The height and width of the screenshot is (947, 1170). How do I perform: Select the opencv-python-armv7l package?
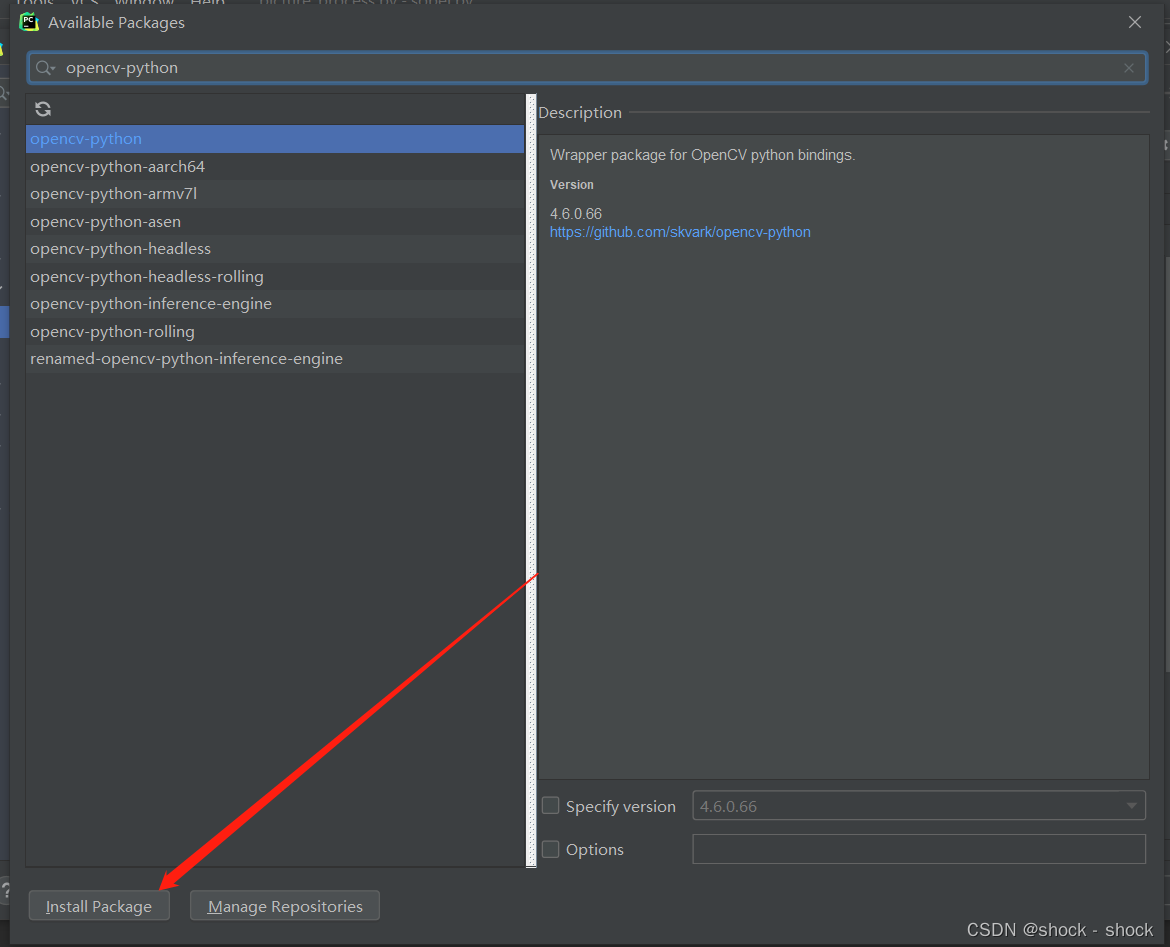112,193
